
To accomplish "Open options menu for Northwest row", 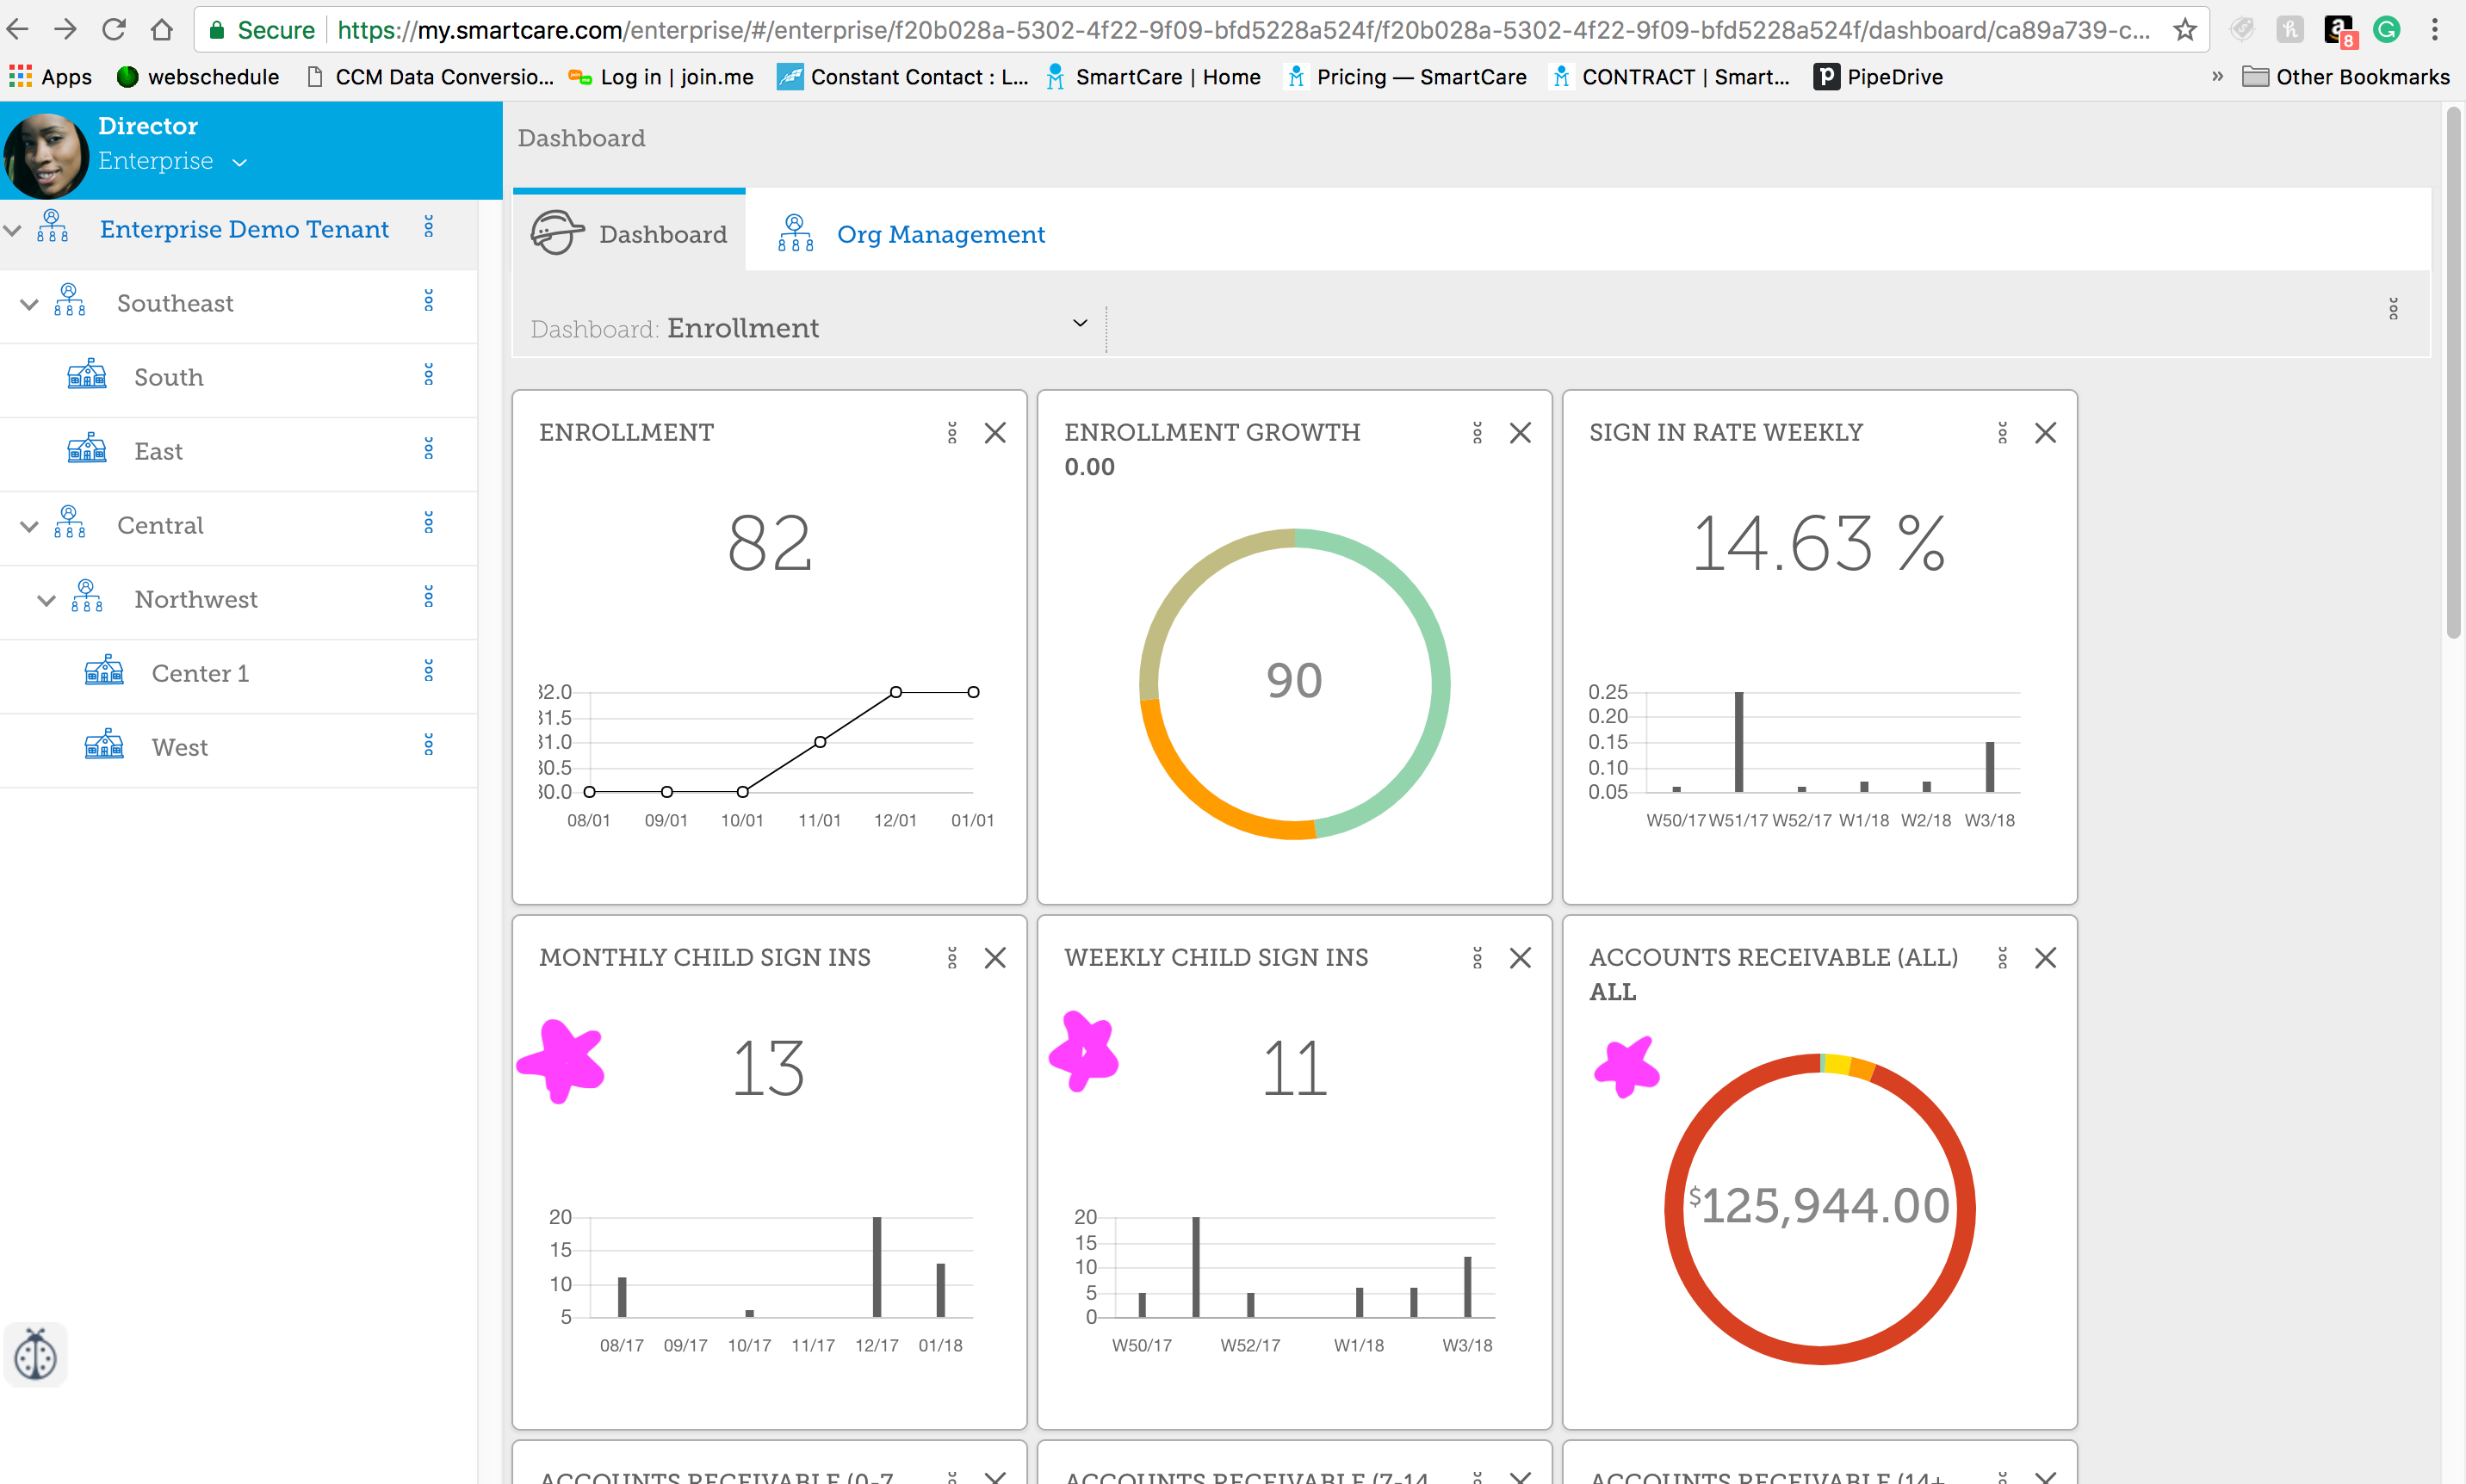I will (x=429, y=597).
